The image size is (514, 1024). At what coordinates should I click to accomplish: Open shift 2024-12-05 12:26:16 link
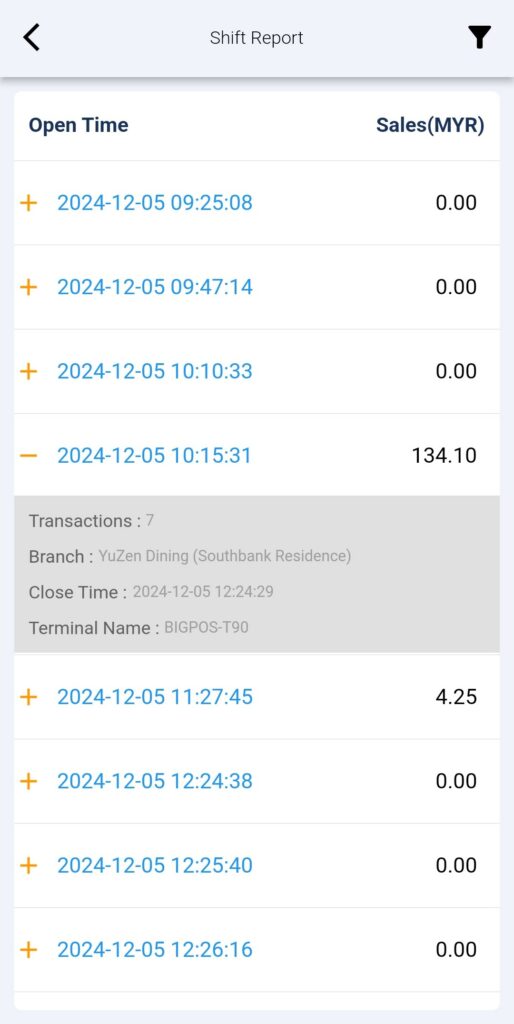(155, 950)
